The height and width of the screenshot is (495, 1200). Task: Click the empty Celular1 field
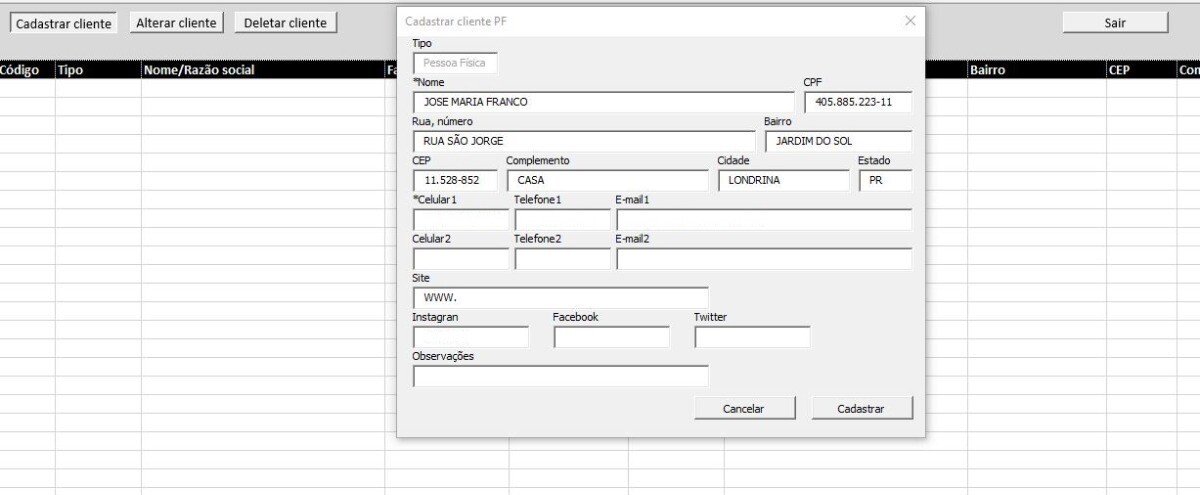tap(461, 220)
